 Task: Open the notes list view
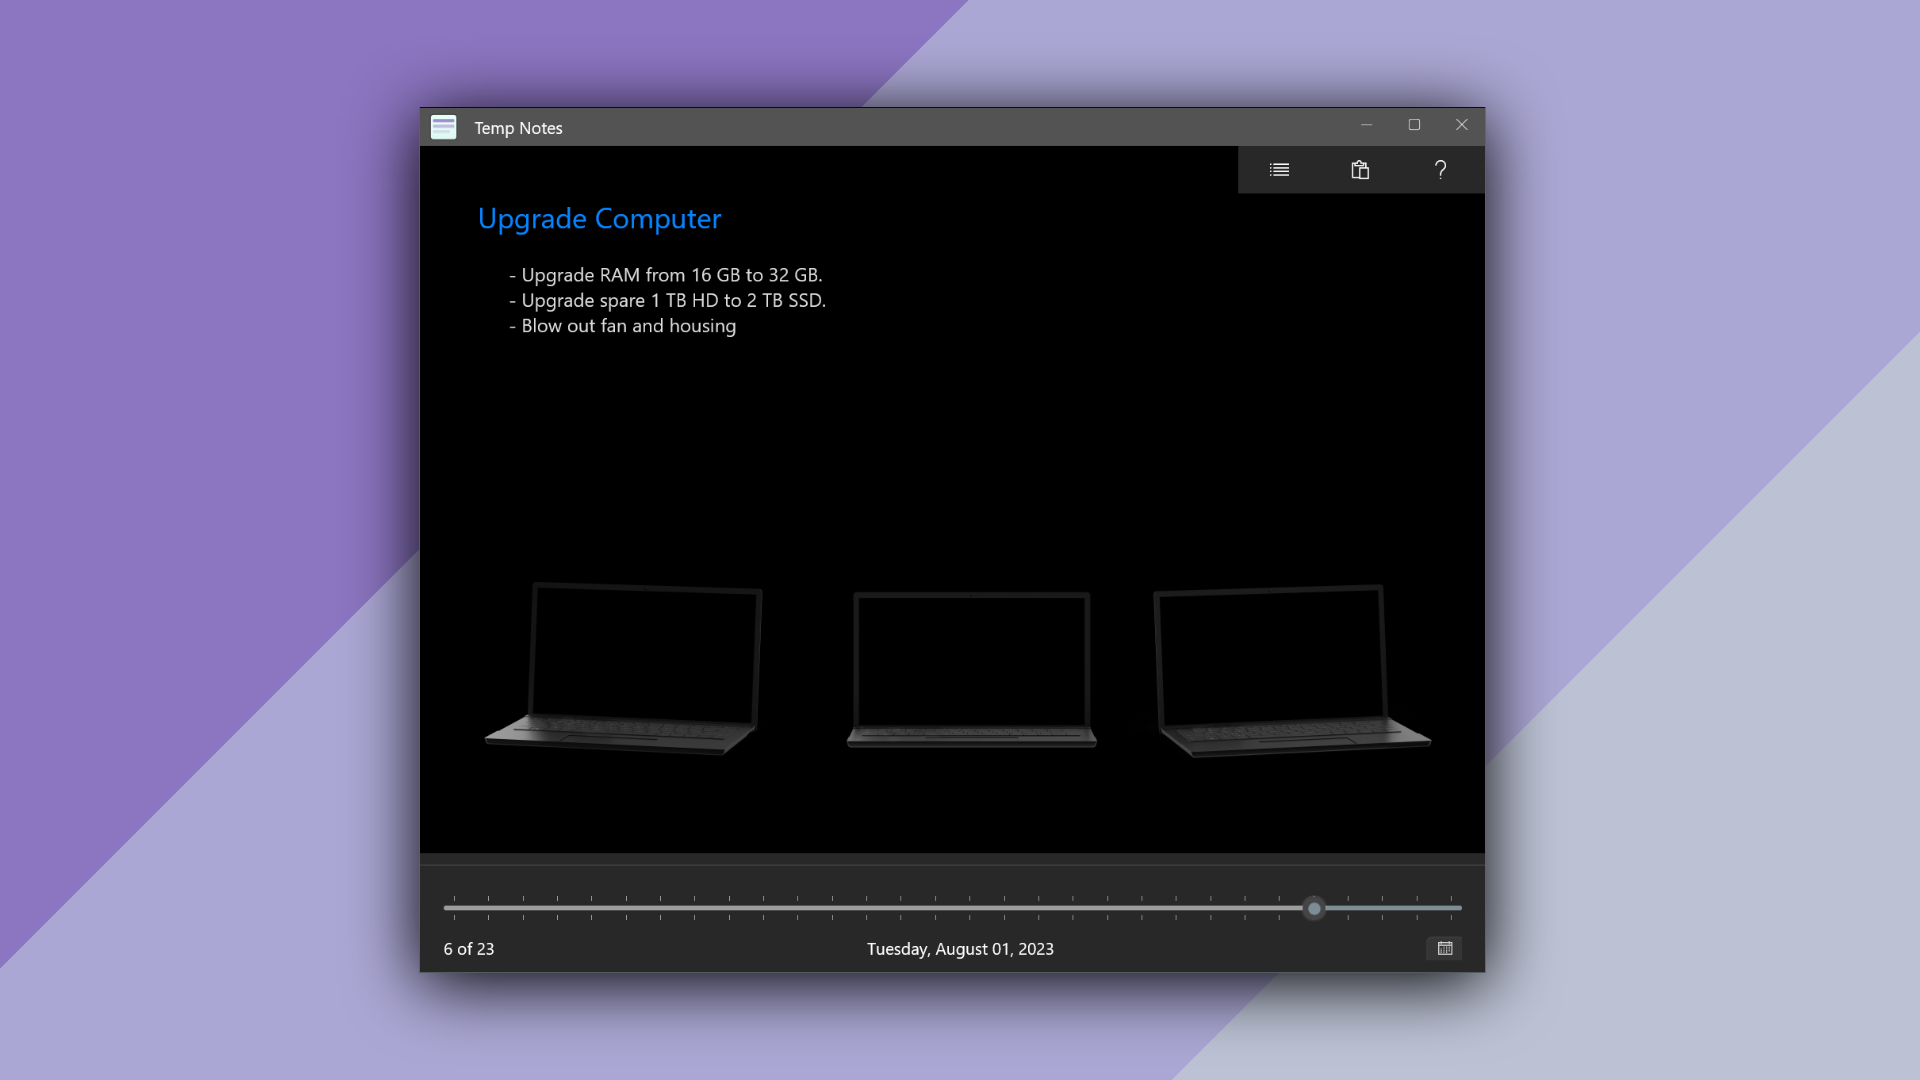pos(1279,170)
